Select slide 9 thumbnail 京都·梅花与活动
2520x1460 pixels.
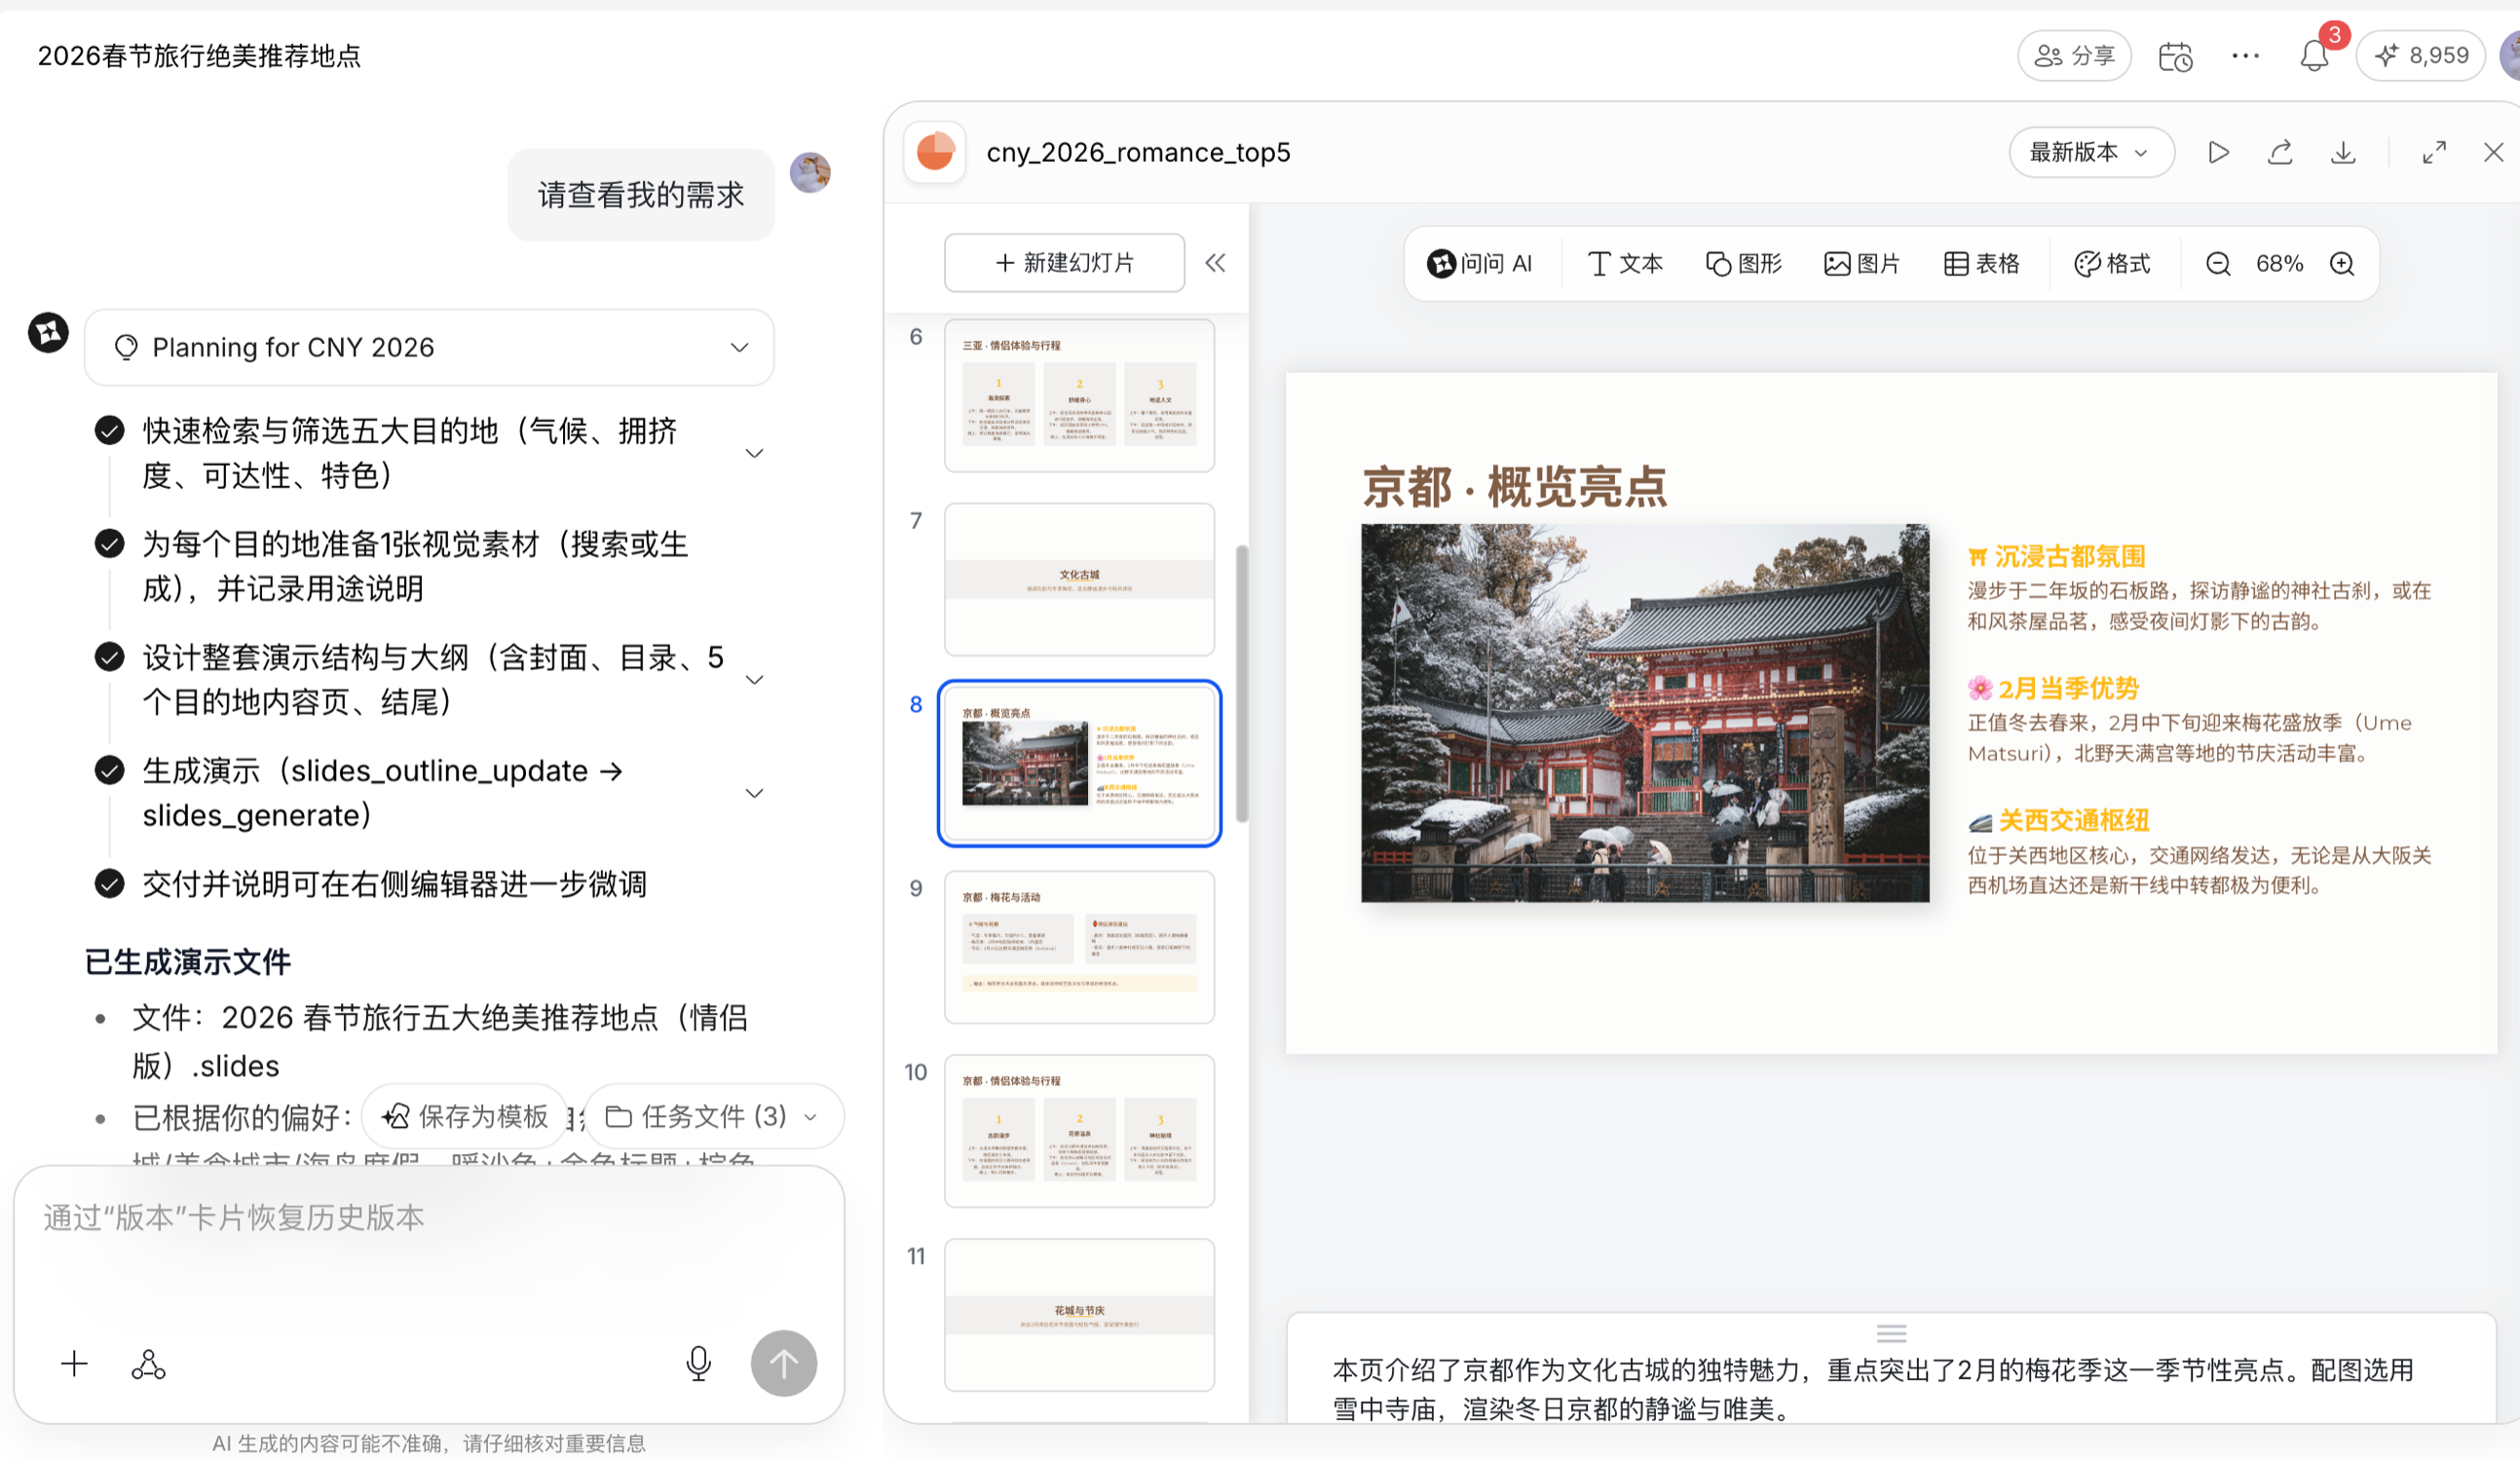click(1079, 946)
